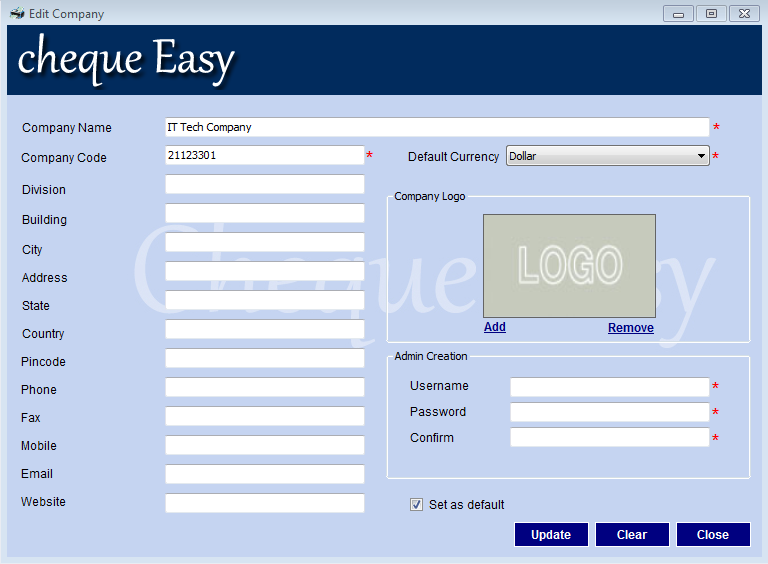Click the Clear button
768x564 pixels.
tap(632, 534)
